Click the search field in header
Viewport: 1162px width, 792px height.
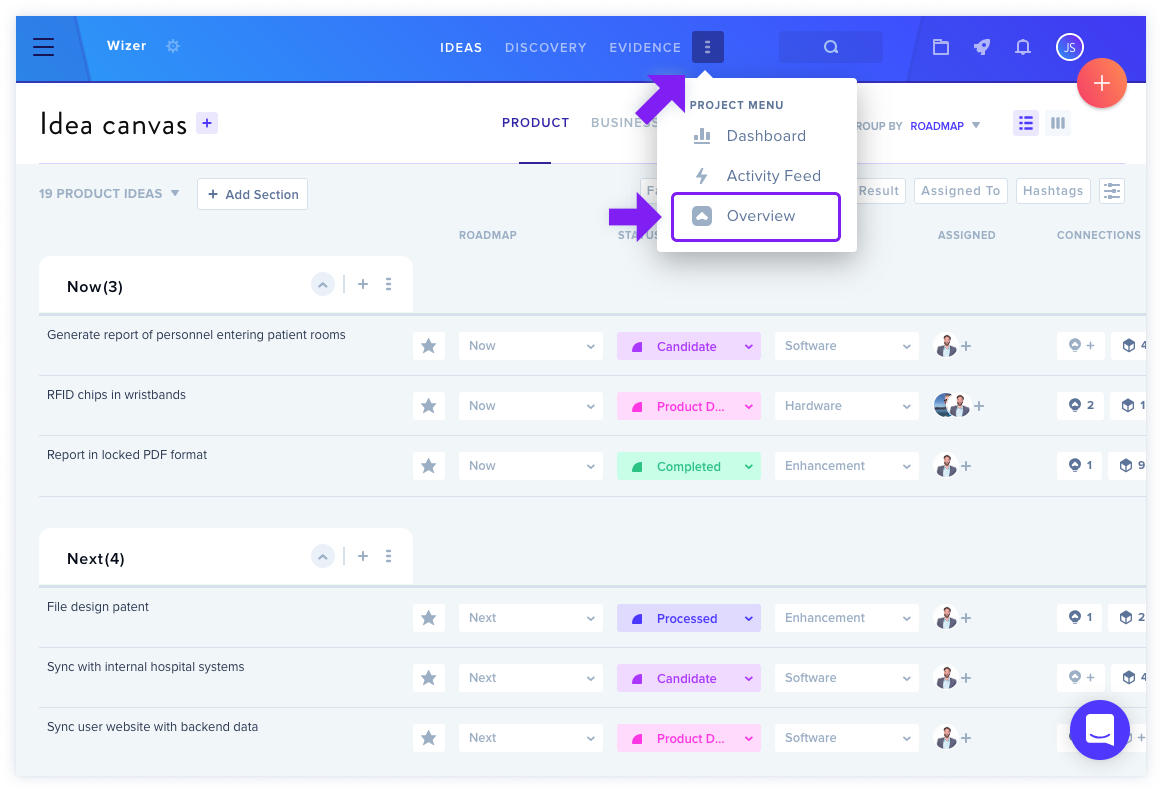pyautogui.click(x=830, y=47)
